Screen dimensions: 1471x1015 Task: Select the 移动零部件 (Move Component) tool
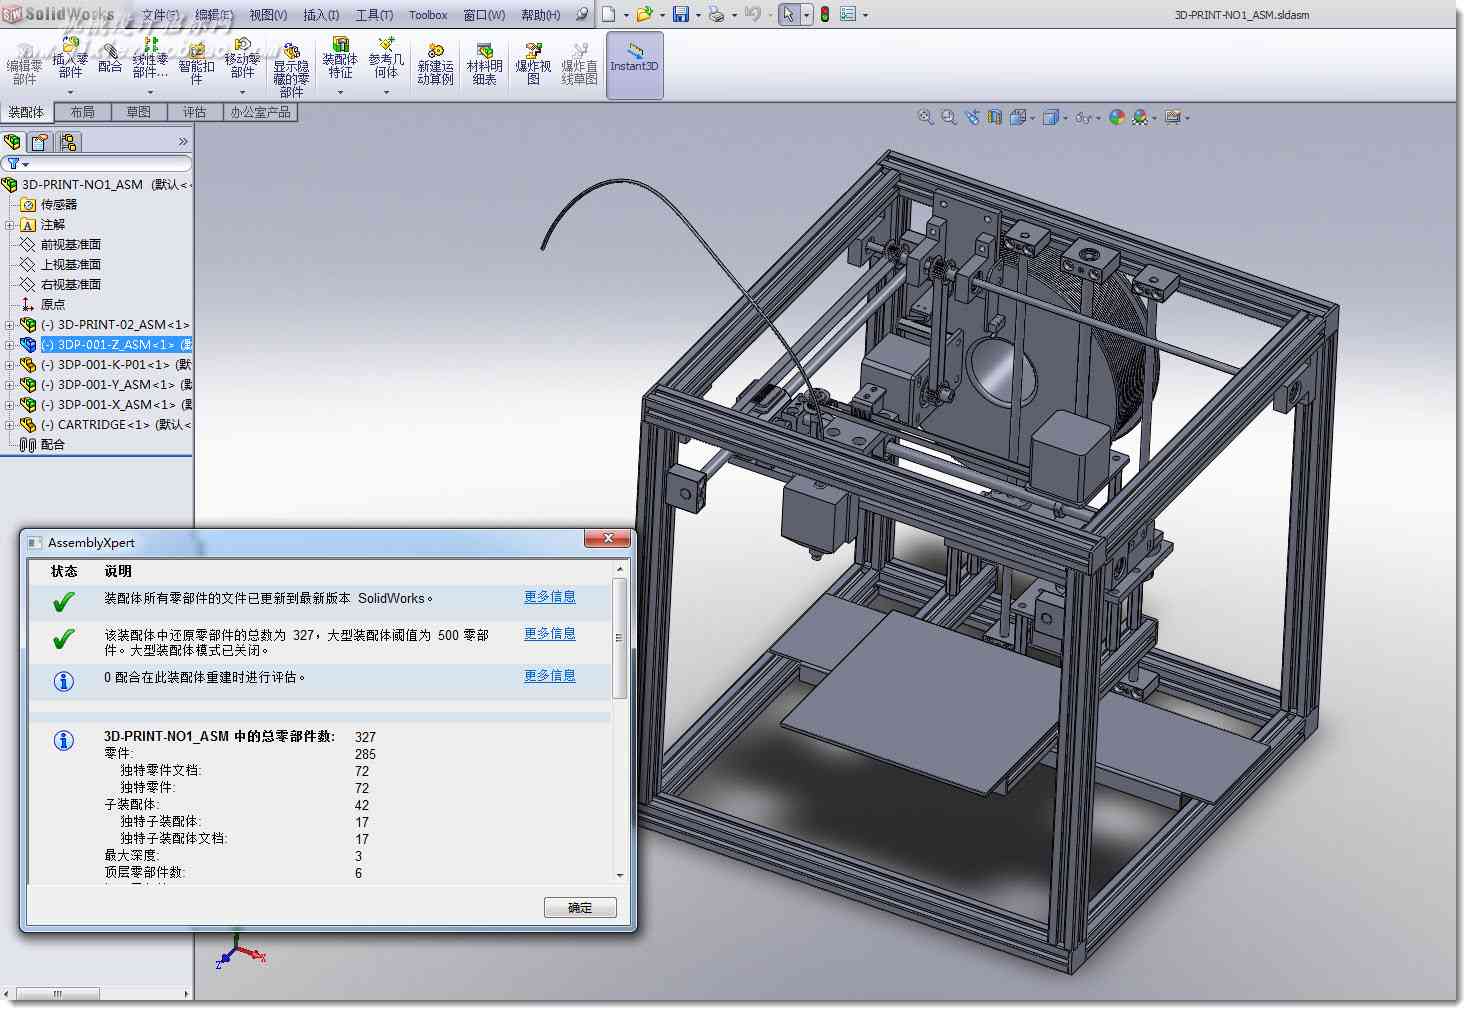(242, 58)
